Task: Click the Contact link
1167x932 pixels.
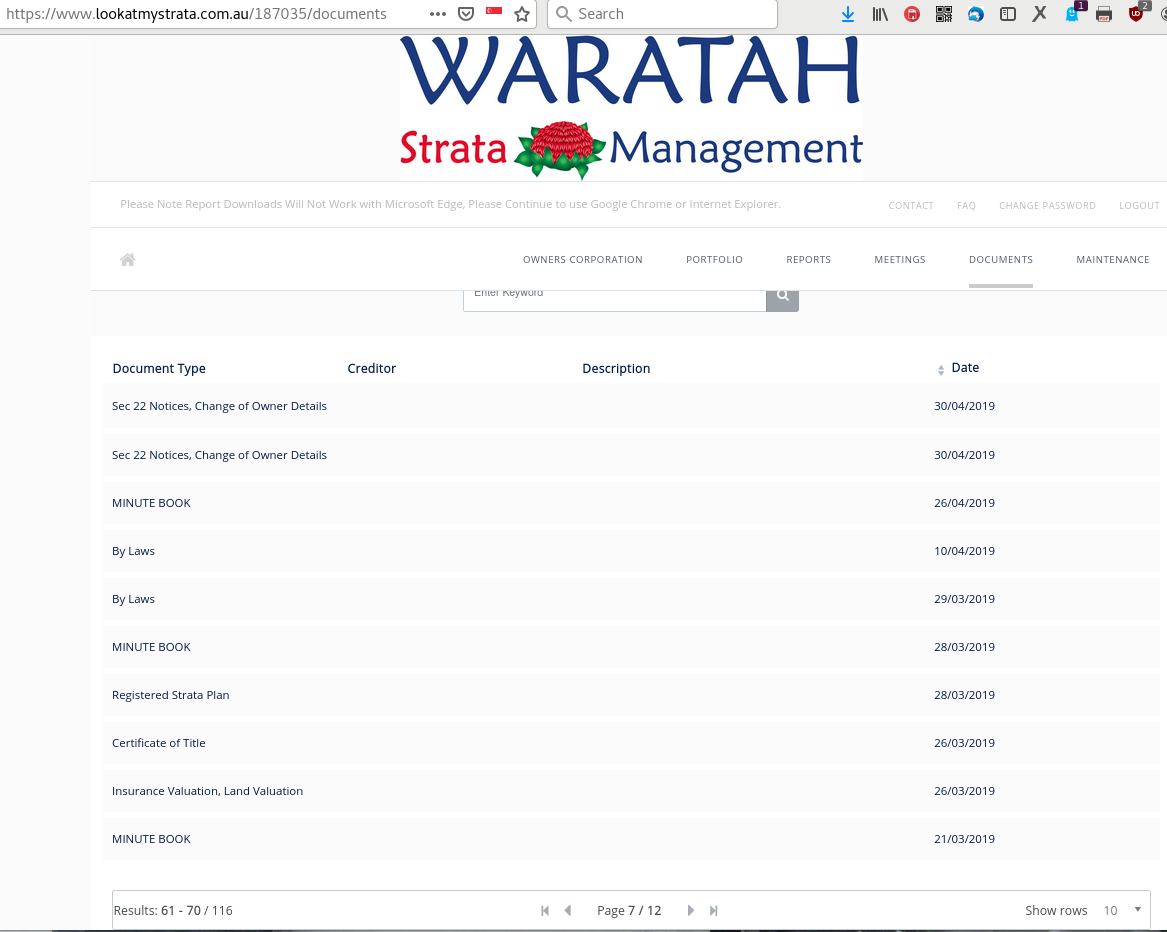Action: 911,205
